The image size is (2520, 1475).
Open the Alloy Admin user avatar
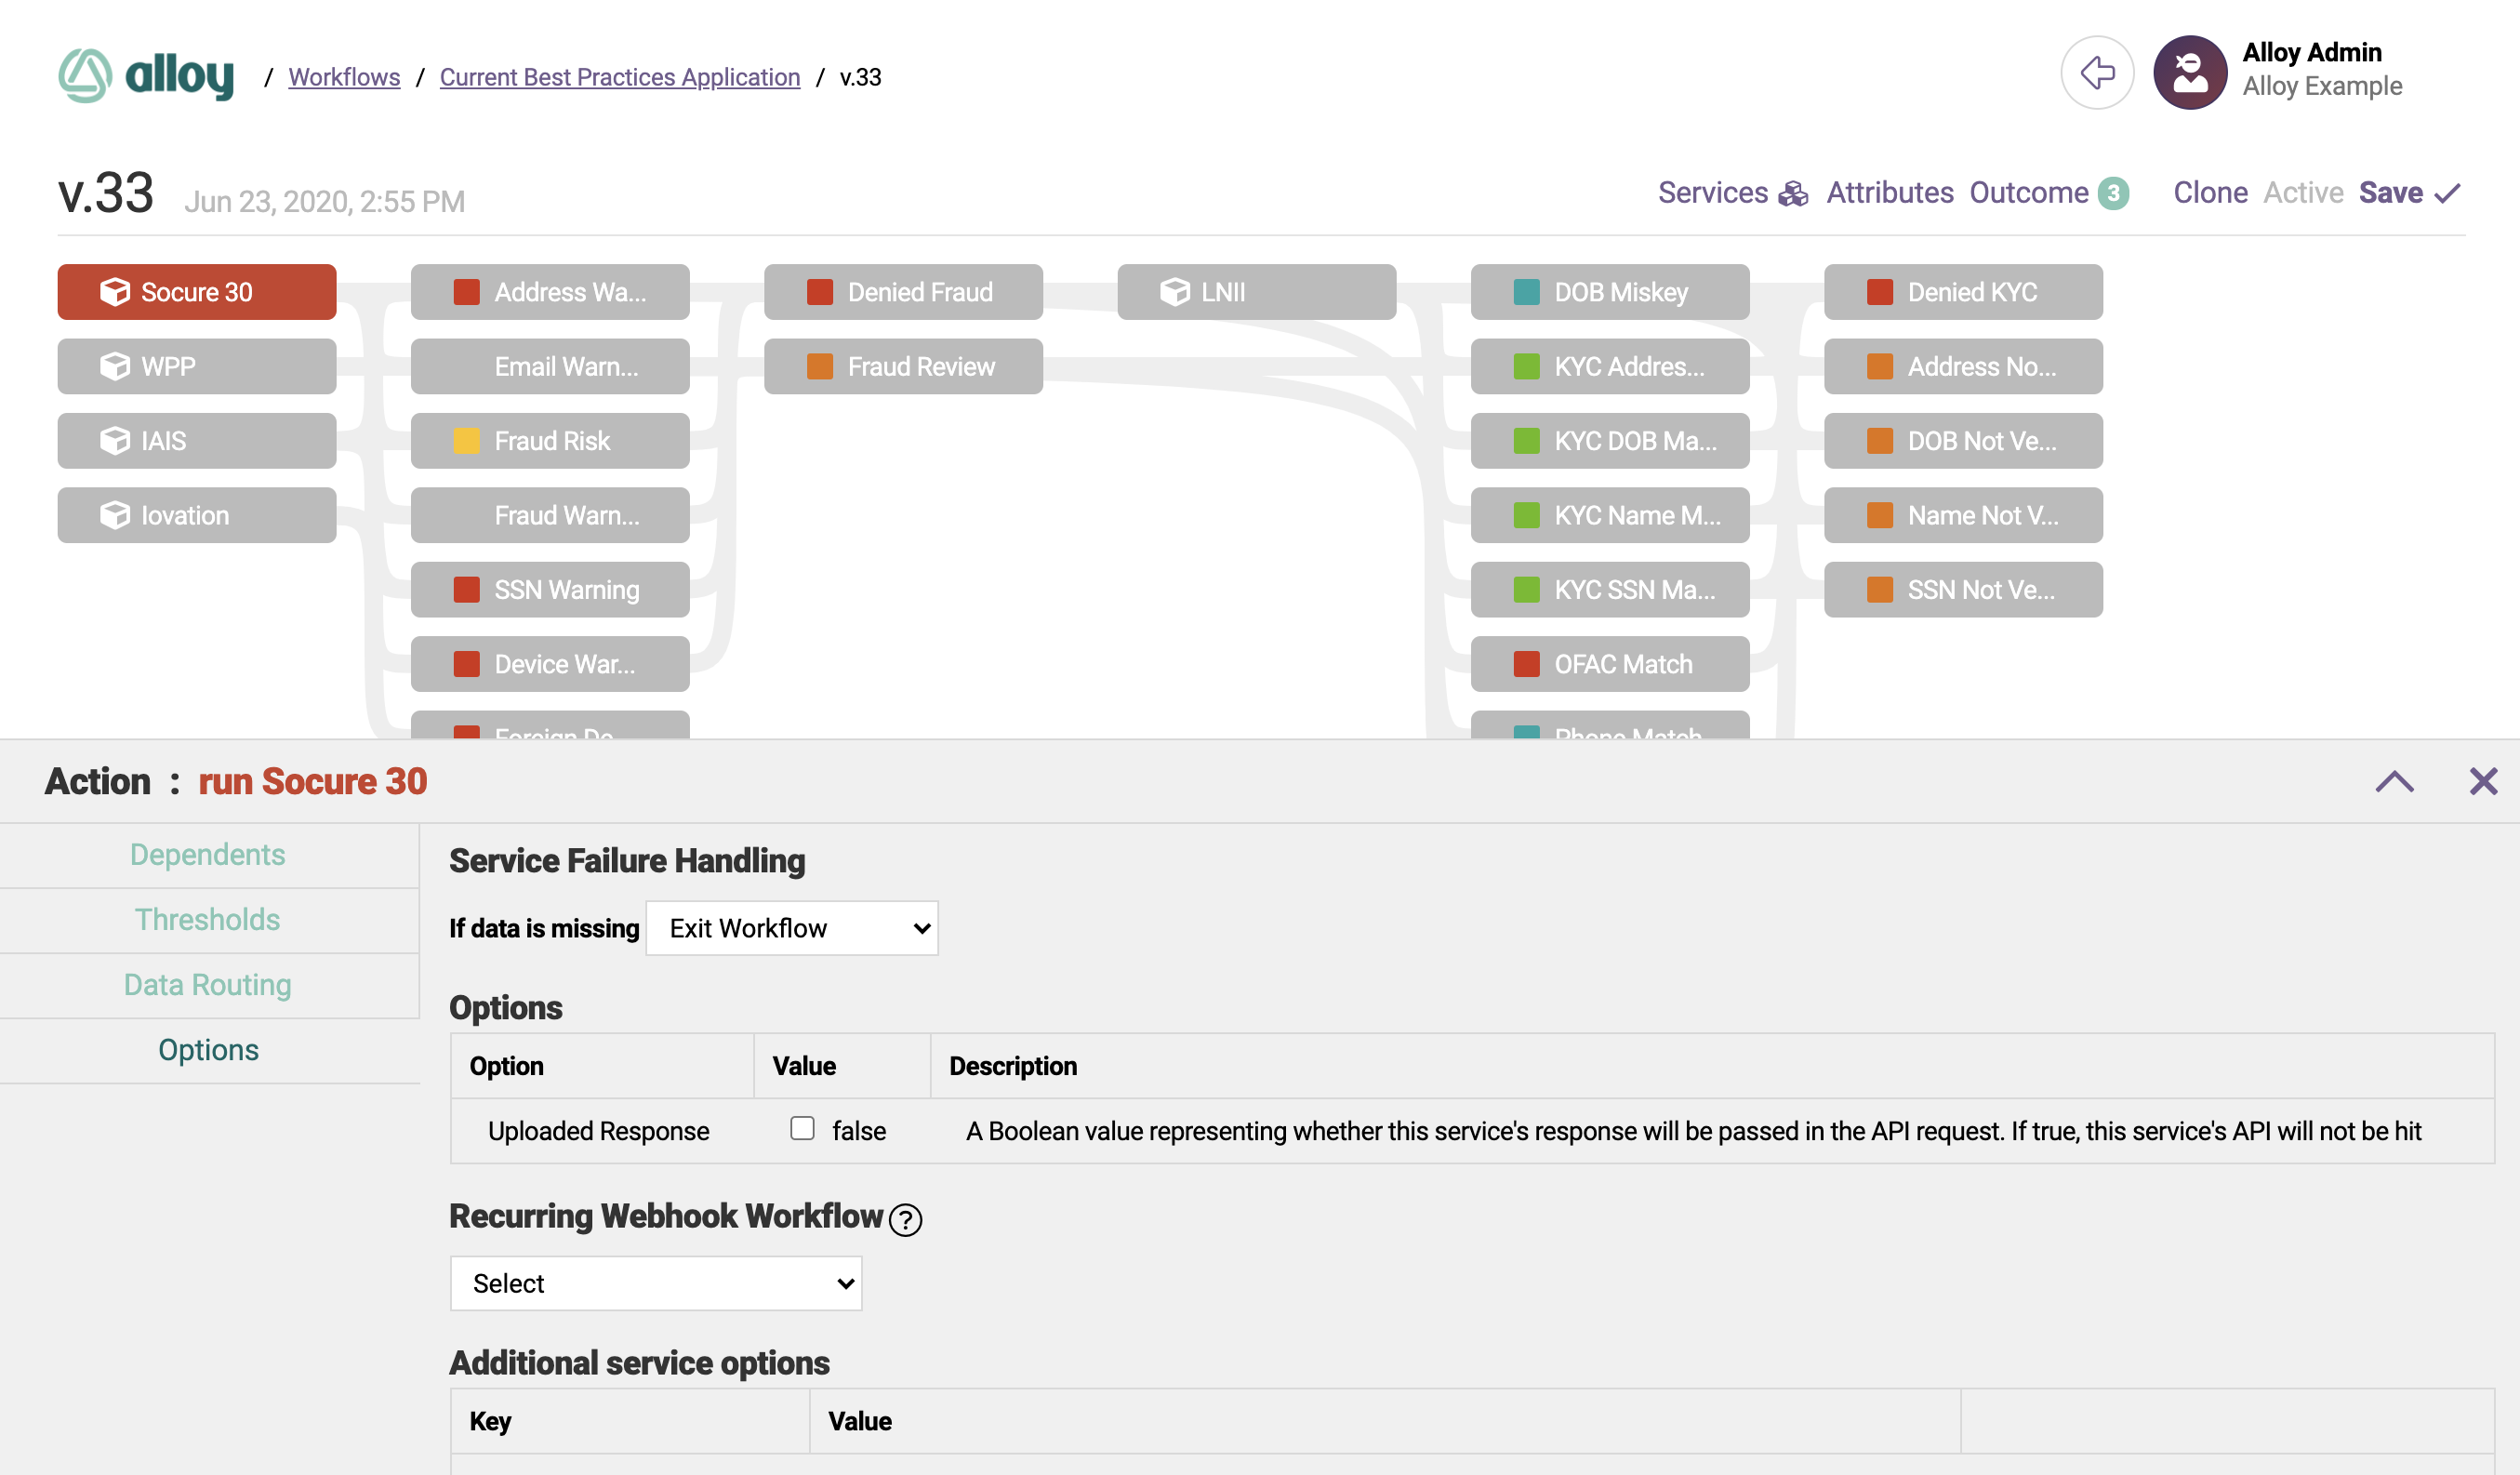click(x=2190, y=72)
